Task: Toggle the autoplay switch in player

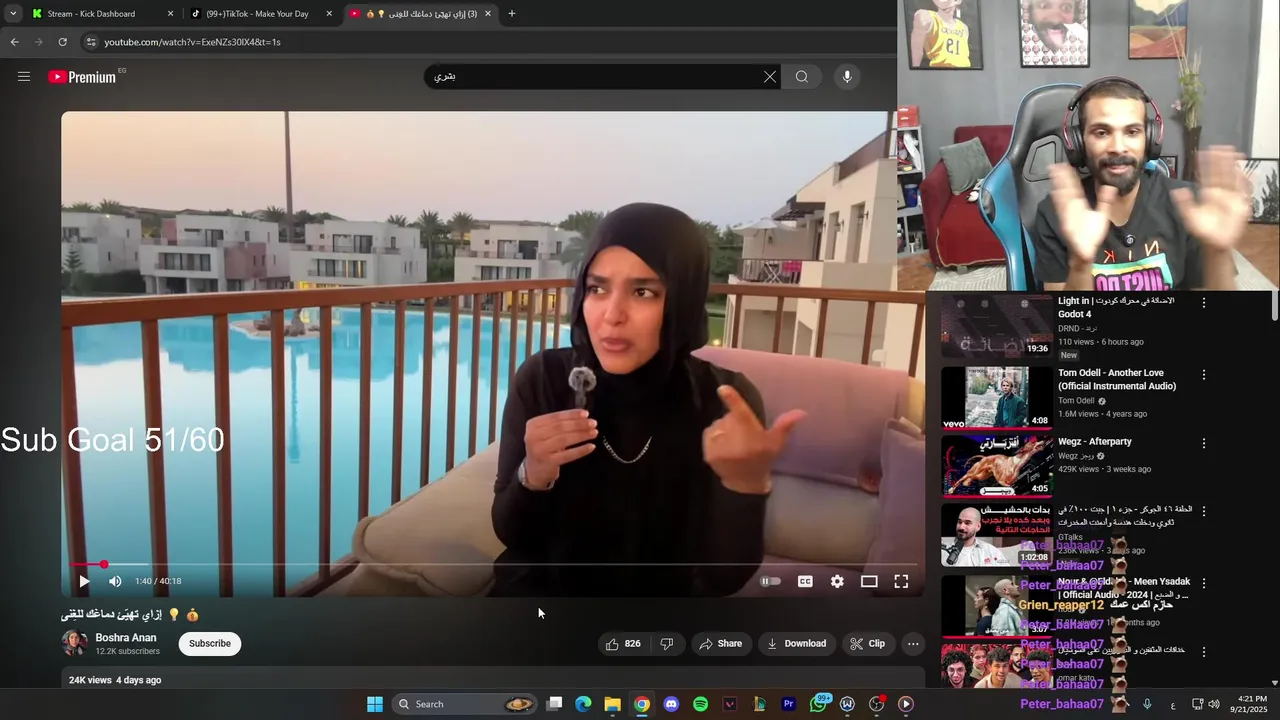Action: click(770, 581)
